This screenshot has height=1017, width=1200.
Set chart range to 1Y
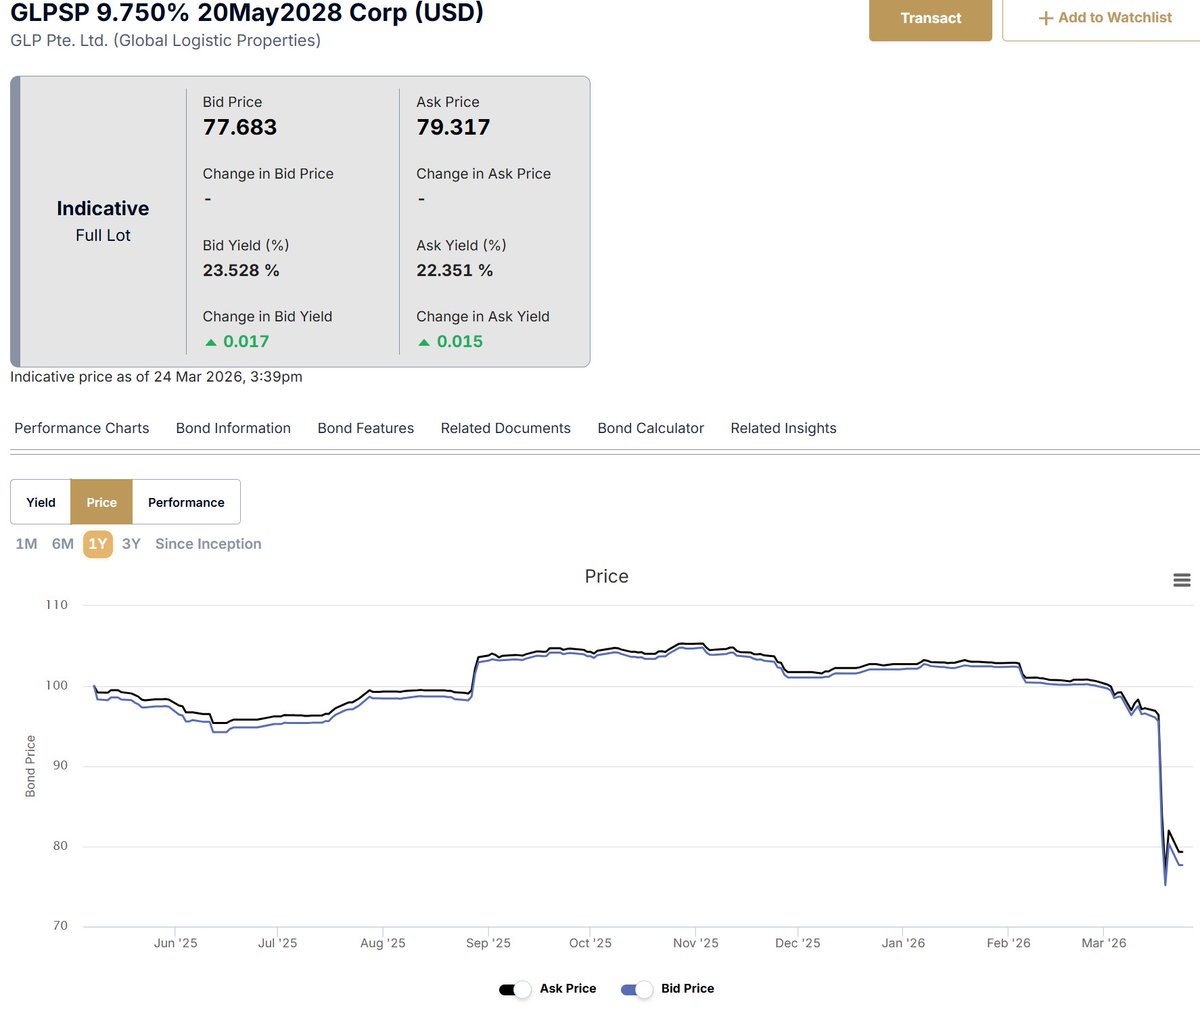[x=97, y=544]
